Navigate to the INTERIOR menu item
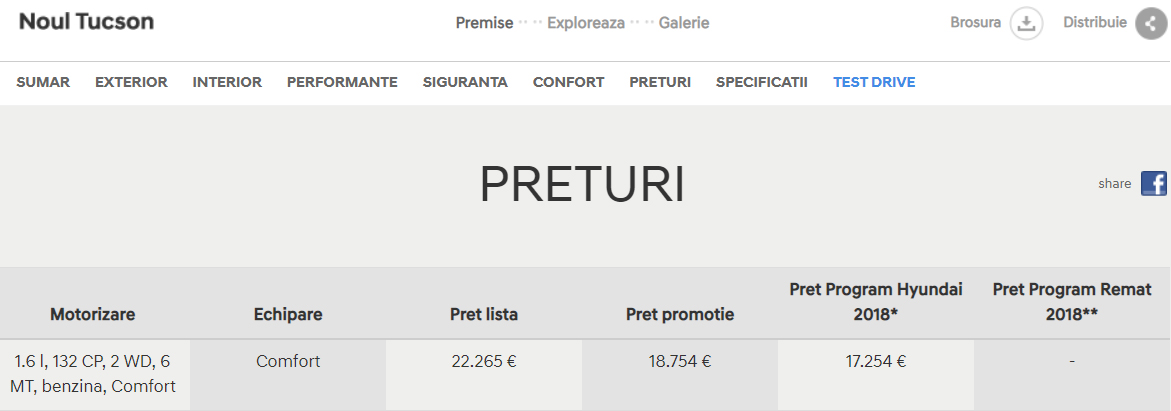The width and height of the screenshot is (1171, 411). click(x=227, y=82)
